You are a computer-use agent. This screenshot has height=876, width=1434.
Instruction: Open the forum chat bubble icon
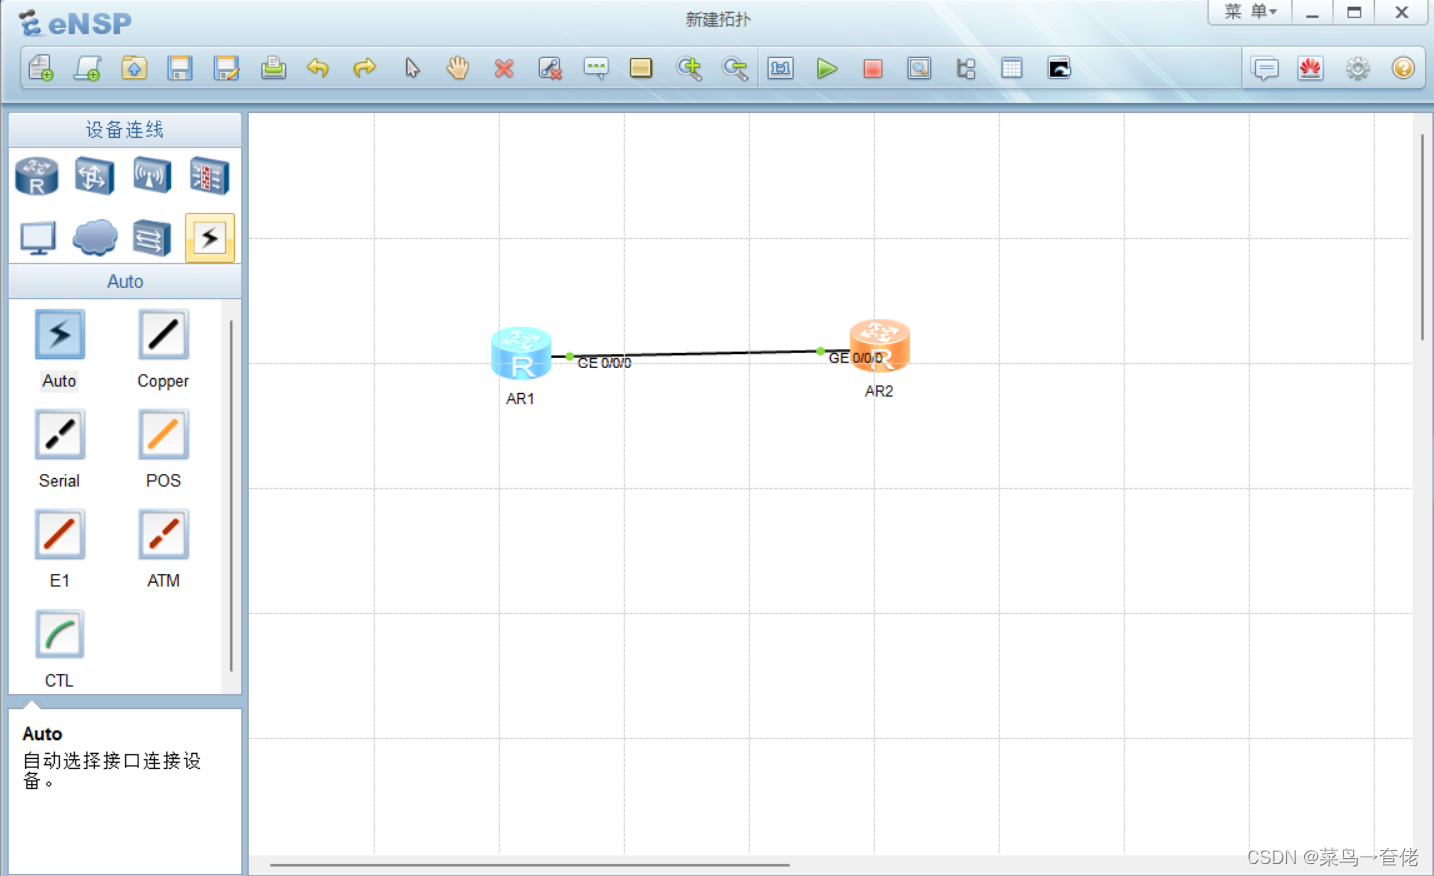(1265, 68)
